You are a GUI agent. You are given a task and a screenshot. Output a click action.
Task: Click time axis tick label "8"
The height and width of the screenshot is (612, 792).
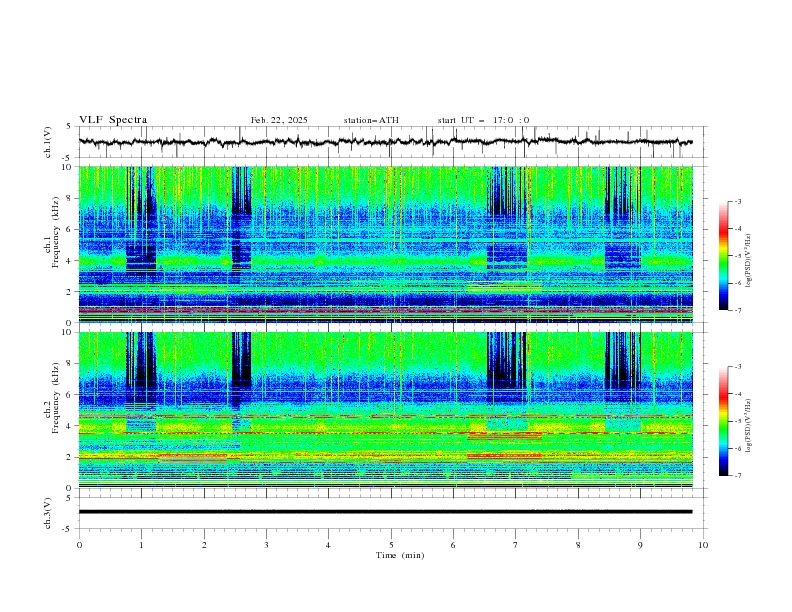(578, 545)
